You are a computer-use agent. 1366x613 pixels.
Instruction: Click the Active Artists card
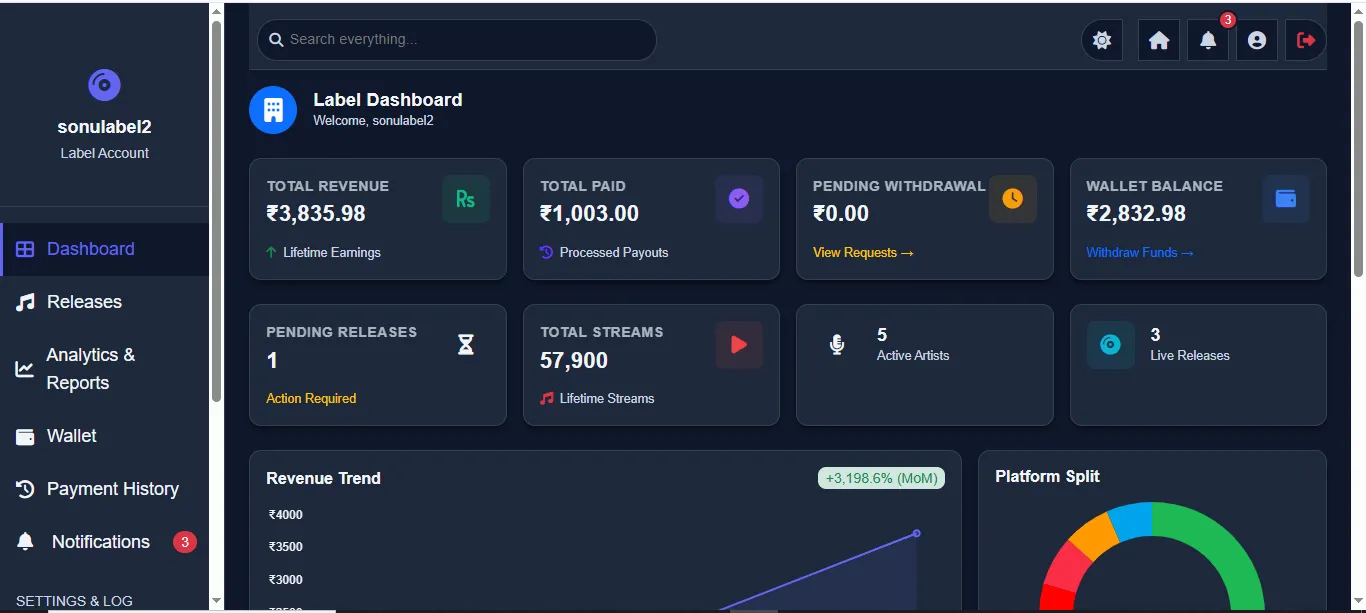tap(924, 365)
